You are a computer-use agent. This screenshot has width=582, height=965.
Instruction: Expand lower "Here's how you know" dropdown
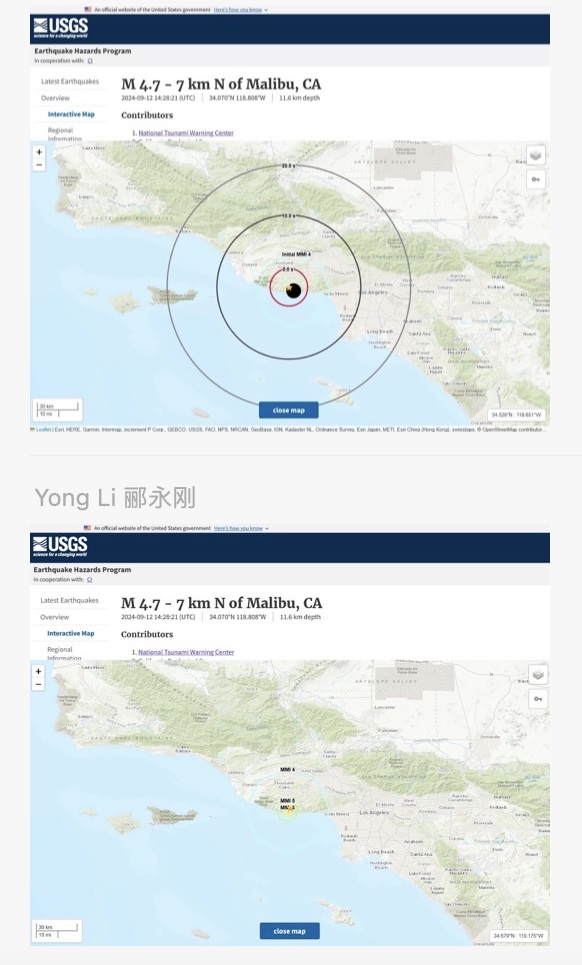point(241,528)
